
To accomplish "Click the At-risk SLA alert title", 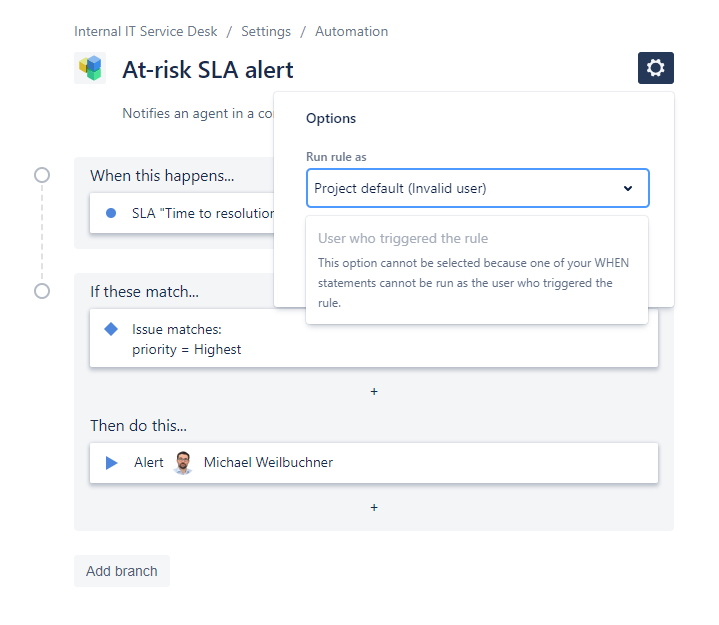I will 208,70.
